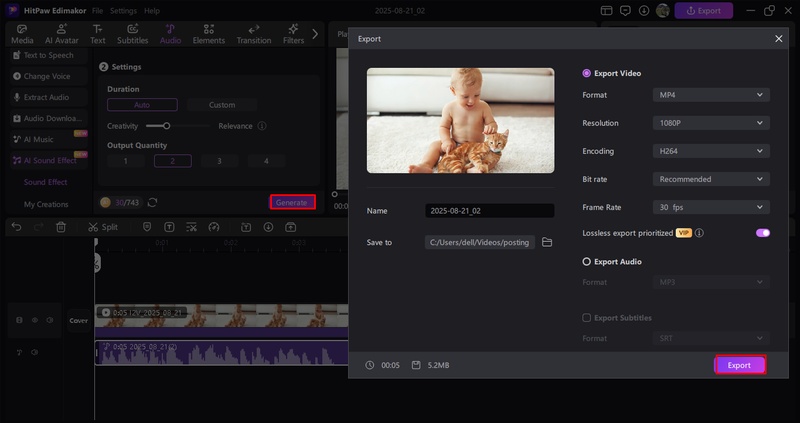The height and width of the screenshot is (423, 800).
Task: Mute the audio track speaker
Action: click(35, 353)
